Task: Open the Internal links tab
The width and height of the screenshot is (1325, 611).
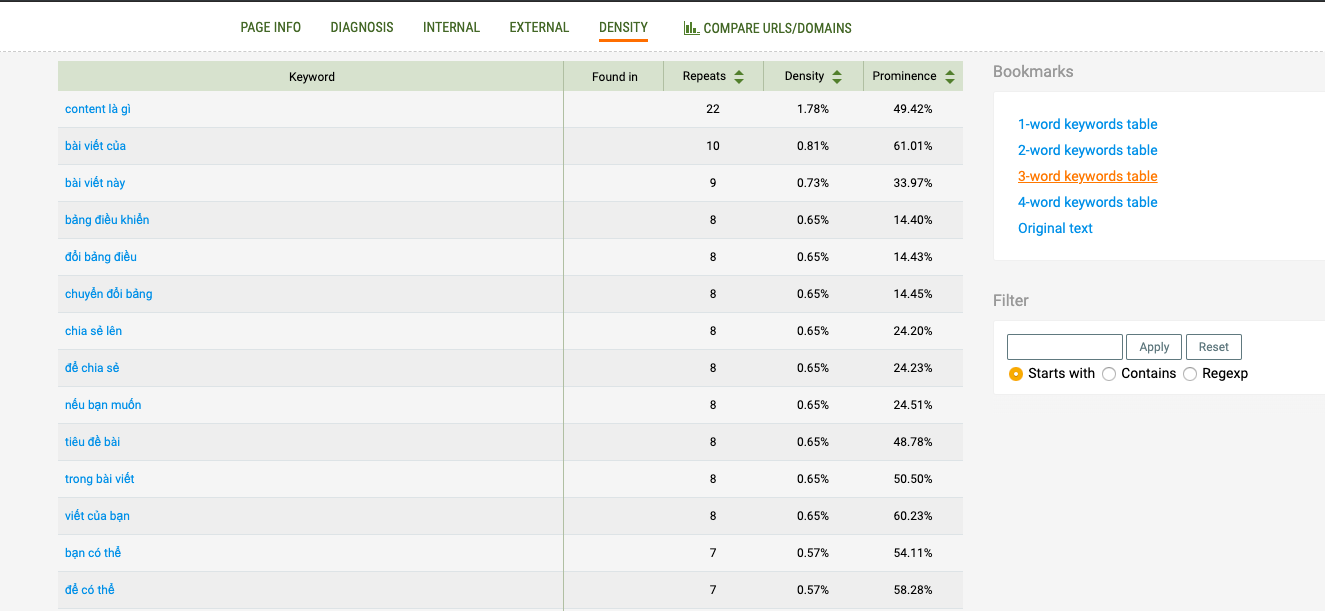Action: point(451,28)
